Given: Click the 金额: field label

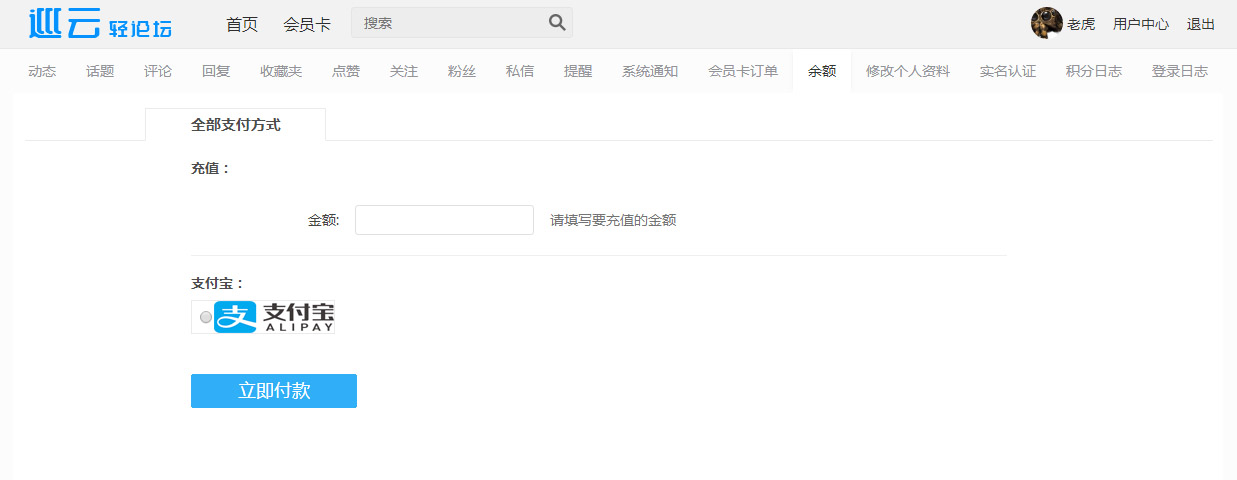Looking at the screenshot, I should click(x=324, y=220).
